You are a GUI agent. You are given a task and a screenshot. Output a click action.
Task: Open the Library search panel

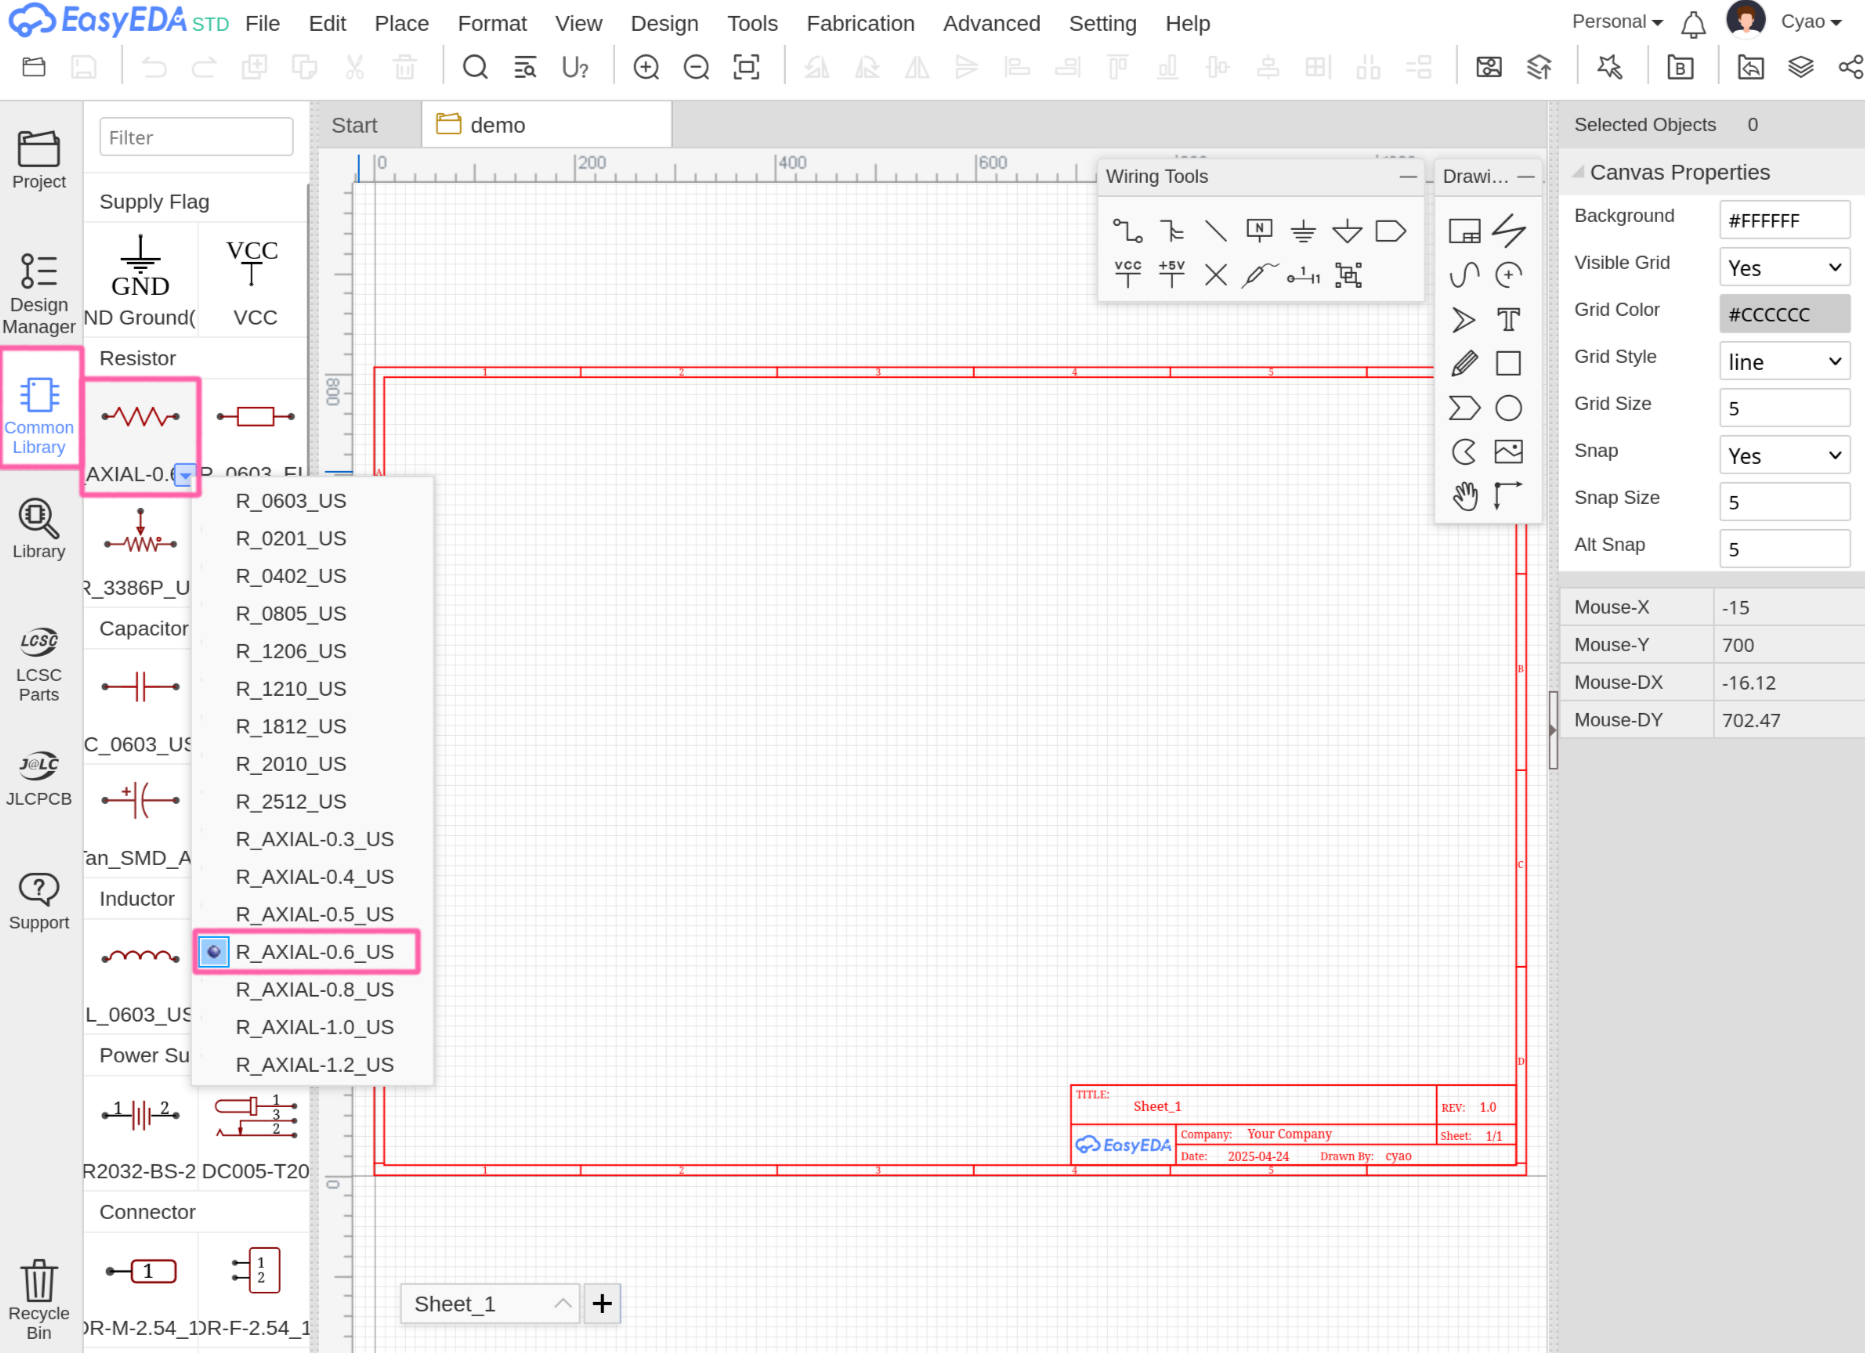point(39,529)
